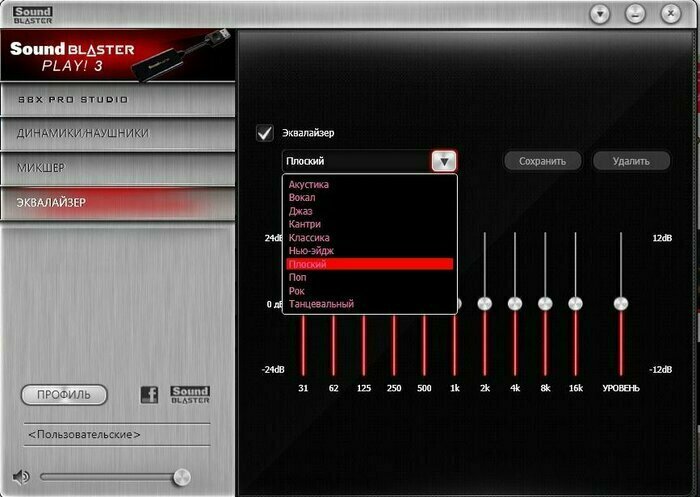Open the SBX Pro Studio tab

[x=117, y=99]
